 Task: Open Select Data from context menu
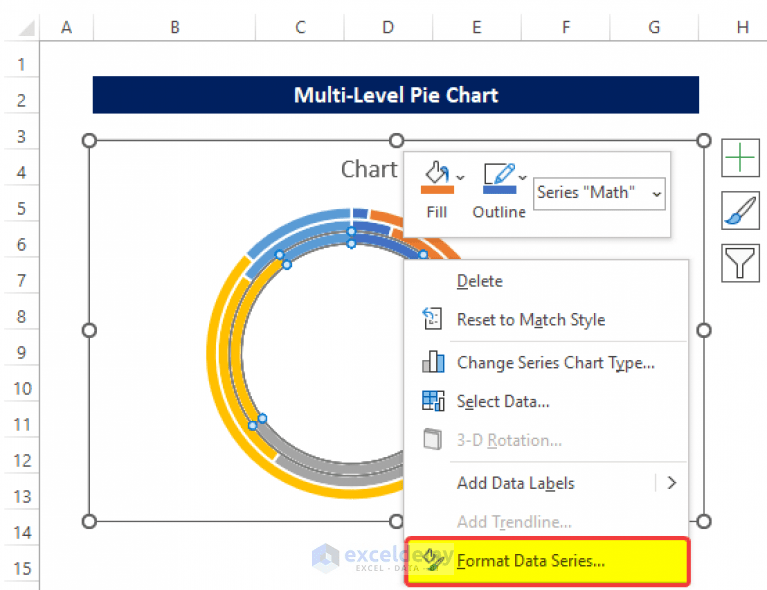click(503, 402)
